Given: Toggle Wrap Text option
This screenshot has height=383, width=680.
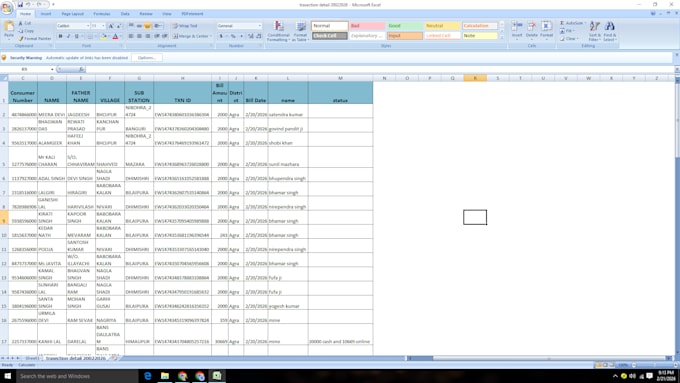Looking at the screenshot, I should (x=185, y=26).
